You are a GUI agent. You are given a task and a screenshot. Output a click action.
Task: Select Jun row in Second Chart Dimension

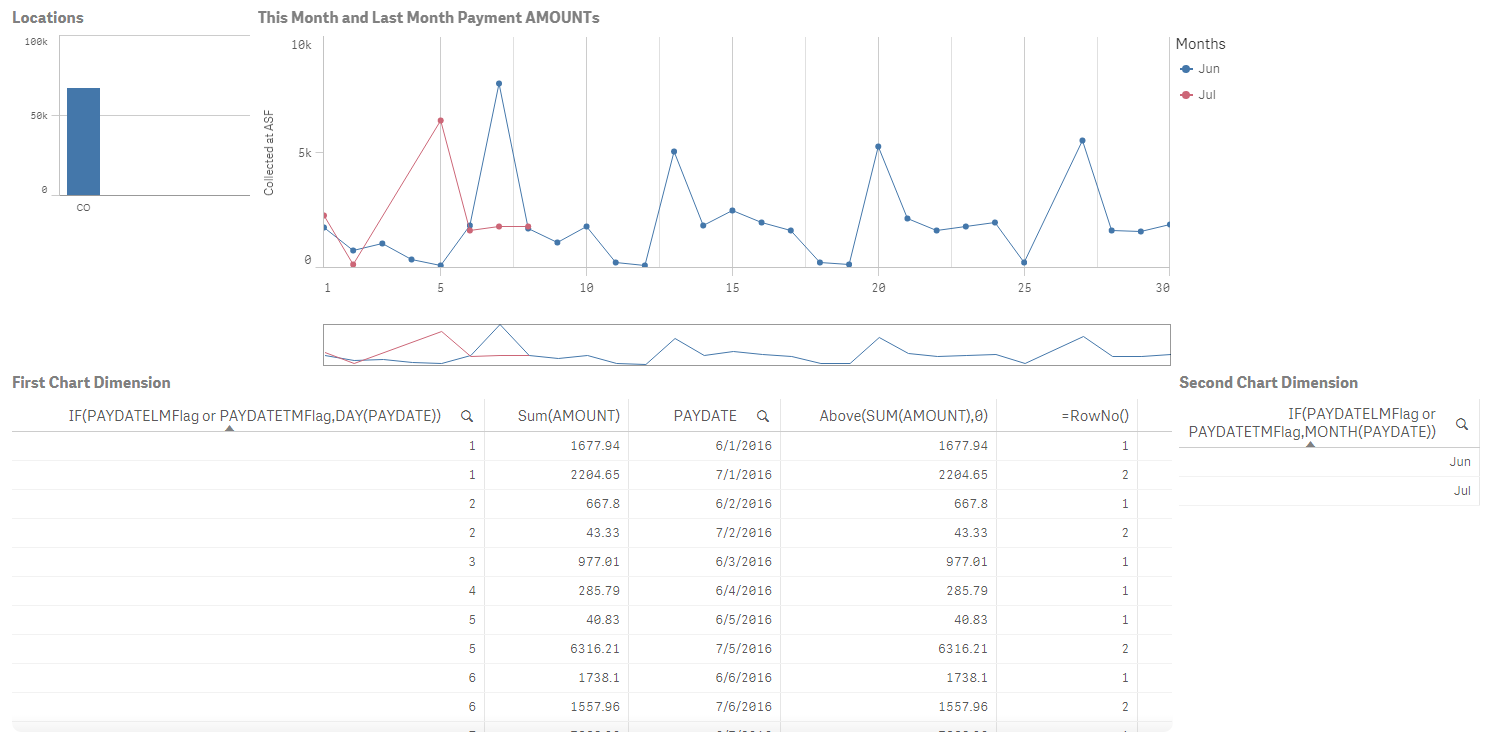tap(1328, 462)
